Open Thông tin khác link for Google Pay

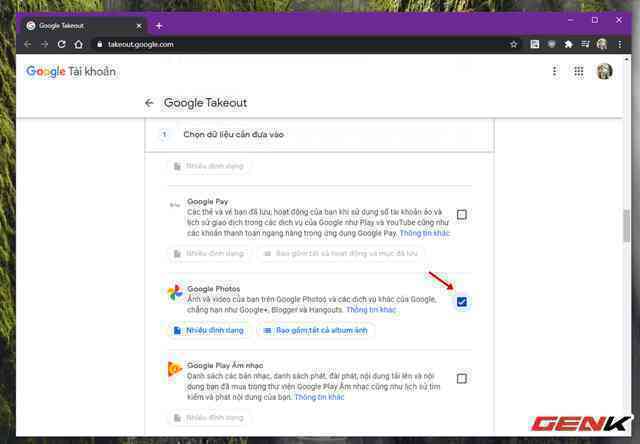[x=424, y=233]
